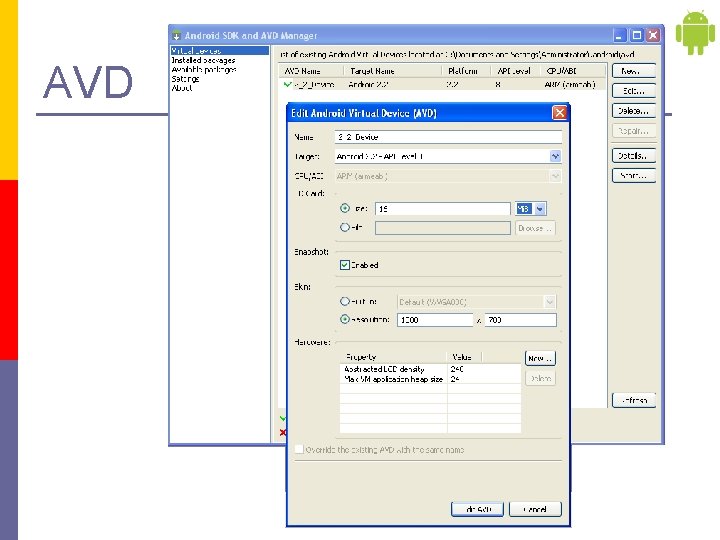This screenshot has height=540, width=720.
Task: Click the API Level column header
Action: tap(515, 71)
